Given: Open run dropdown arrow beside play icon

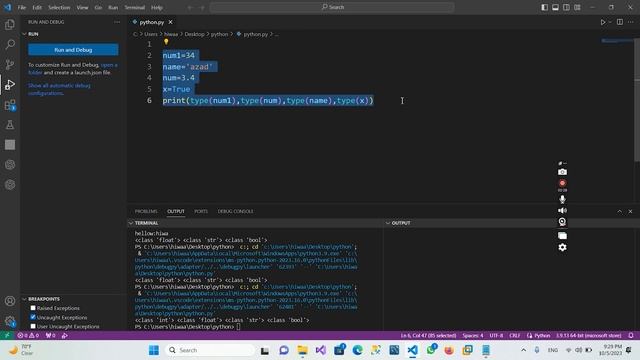Looking at the screenshot, I should pyautogui.click(x=610, y=22).
